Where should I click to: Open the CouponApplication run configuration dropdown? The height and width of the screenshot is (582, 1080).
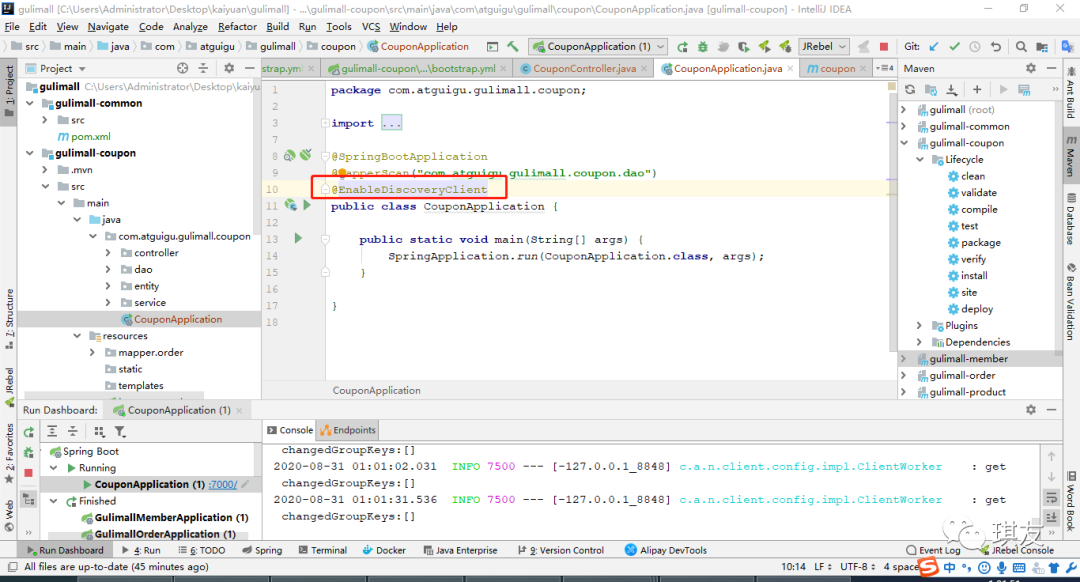coord(598,46)
